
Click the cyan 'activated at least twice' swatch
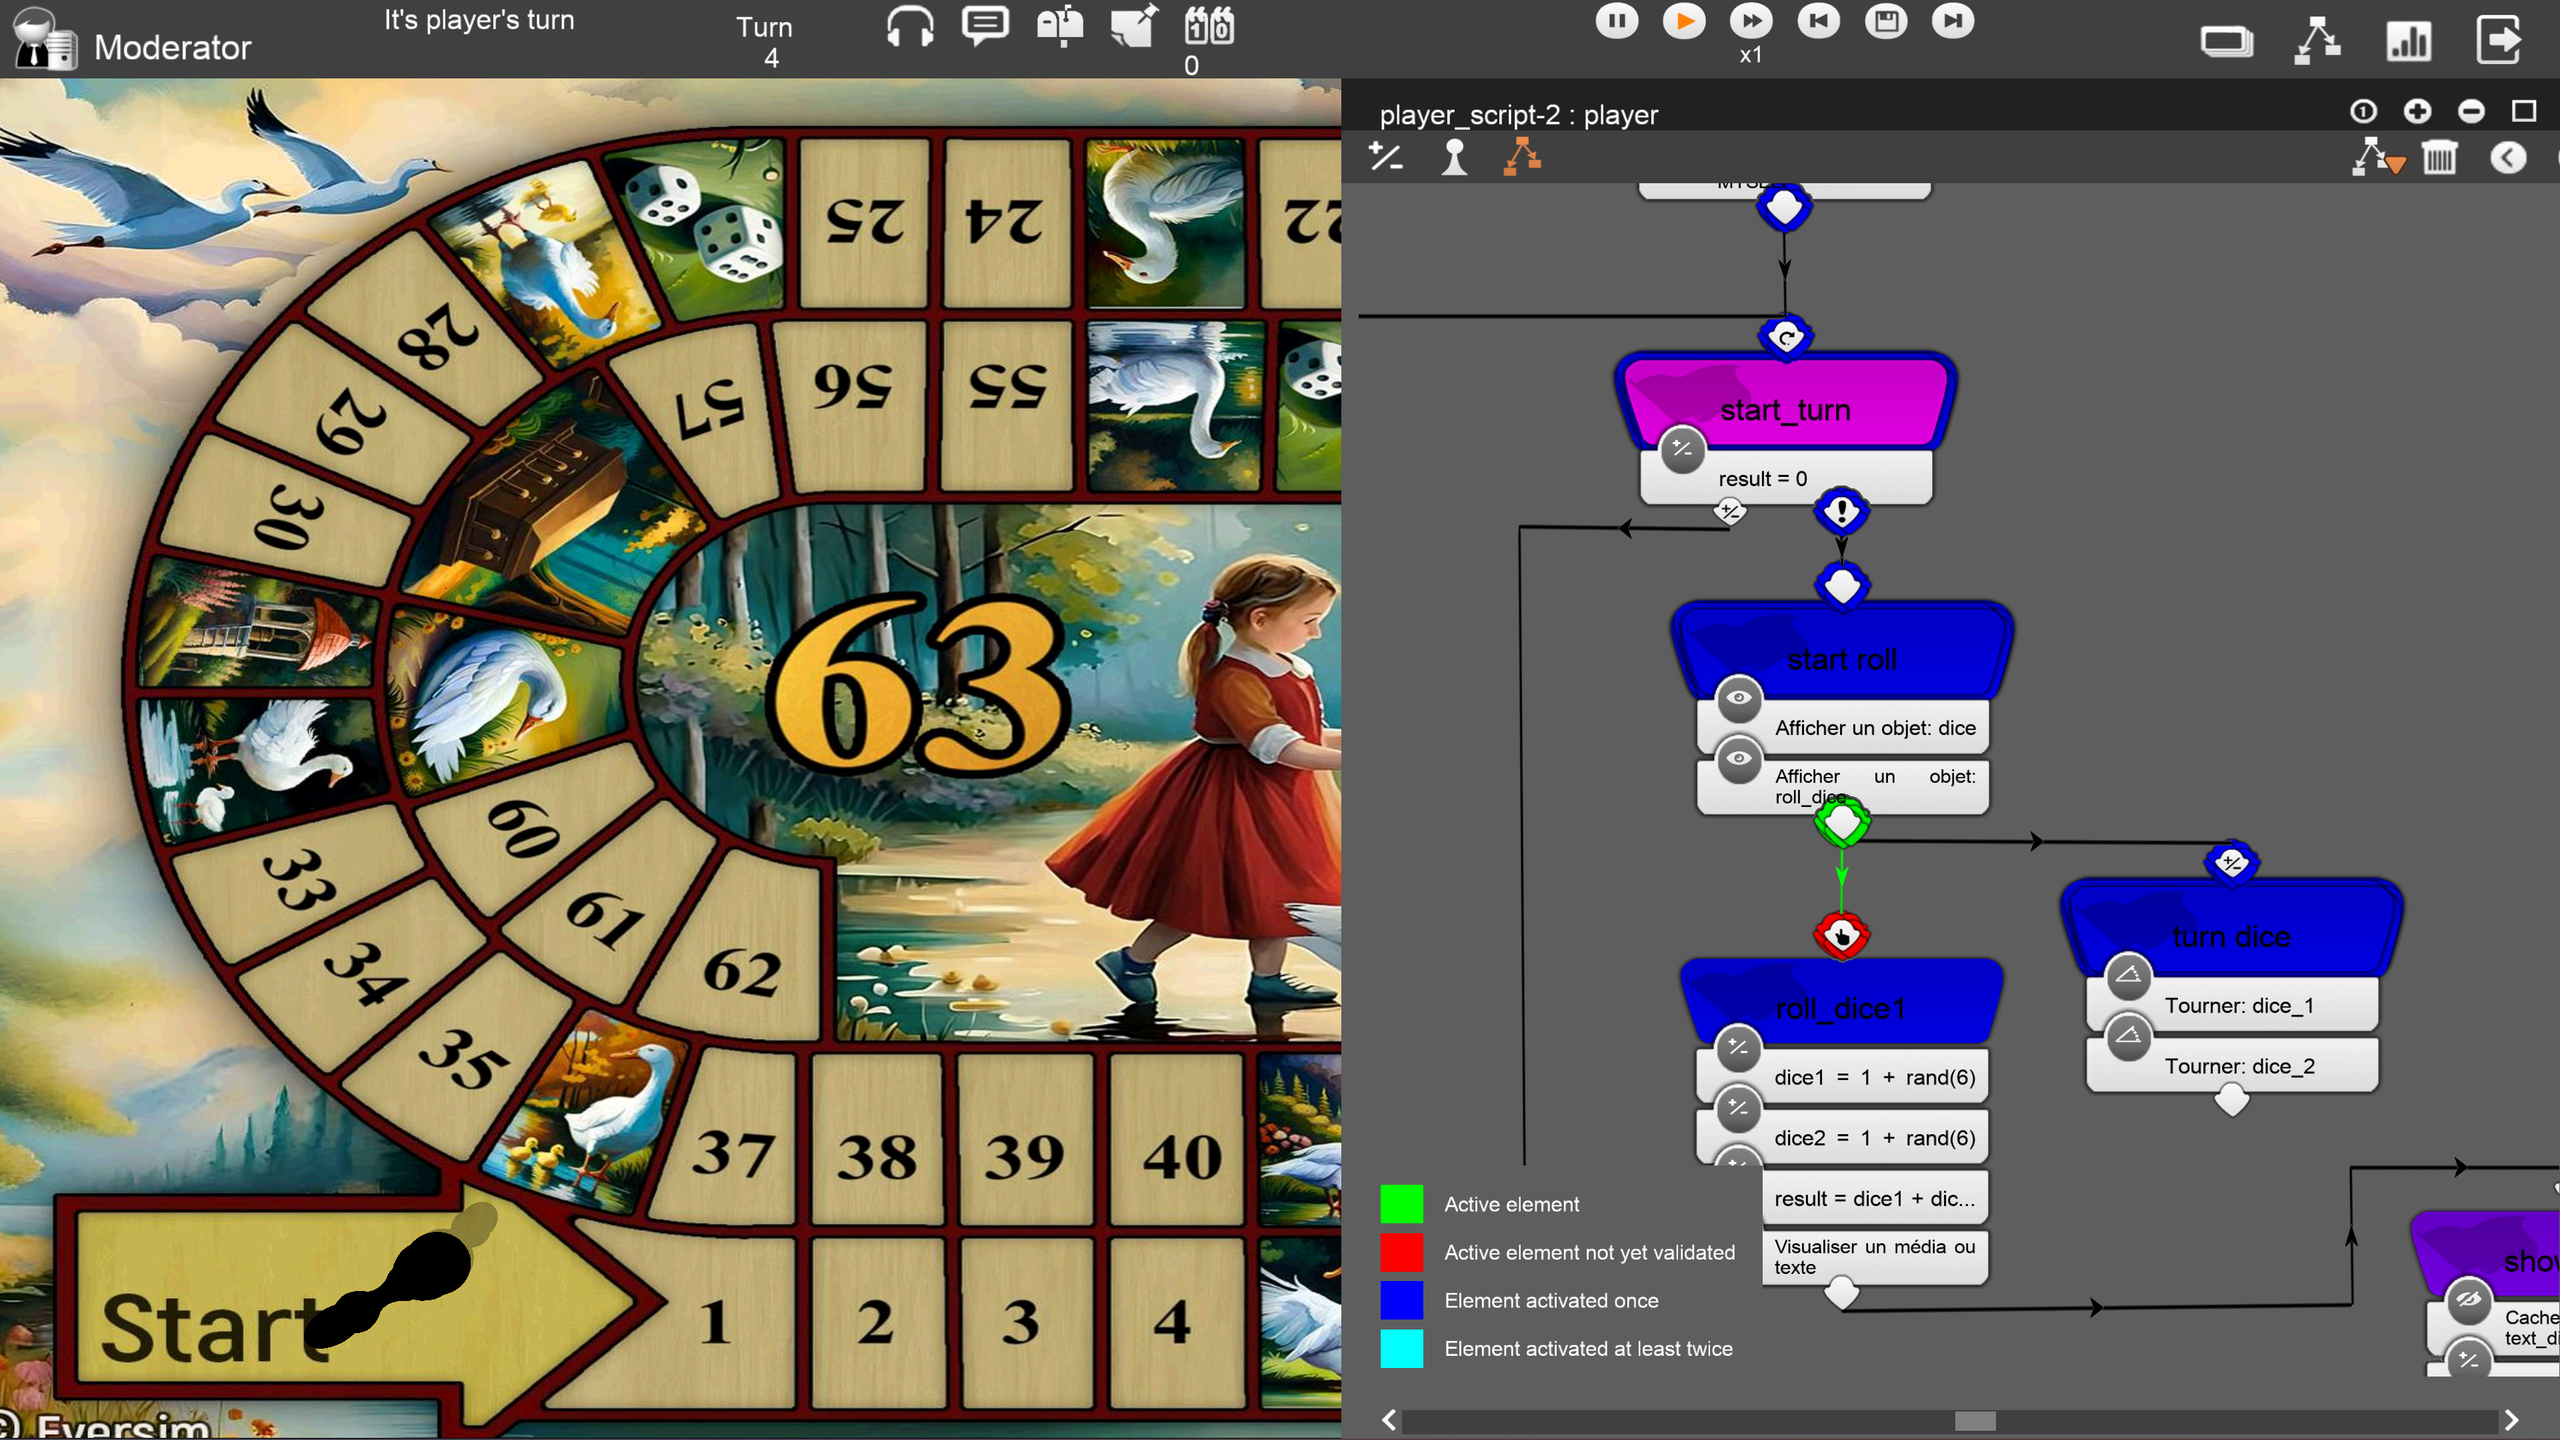[1401, 1348]
